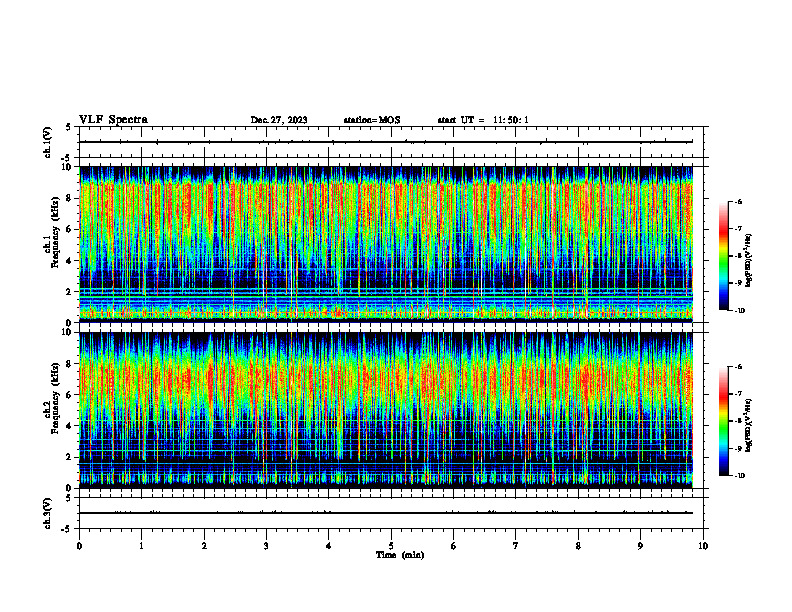This screenshot has height=612, width=792.
Task: Click the ch.1 power colorbar gradient
Action: [724, 256]
